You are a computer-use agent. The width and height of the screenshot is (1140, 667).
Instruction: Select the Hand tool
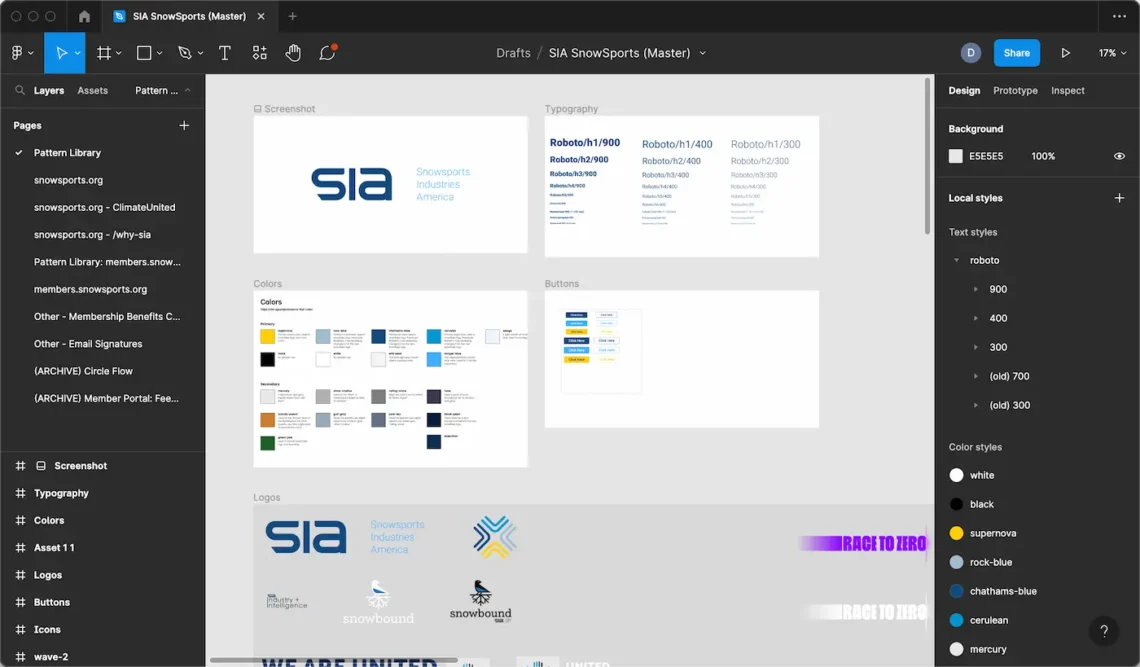(293, 52)
